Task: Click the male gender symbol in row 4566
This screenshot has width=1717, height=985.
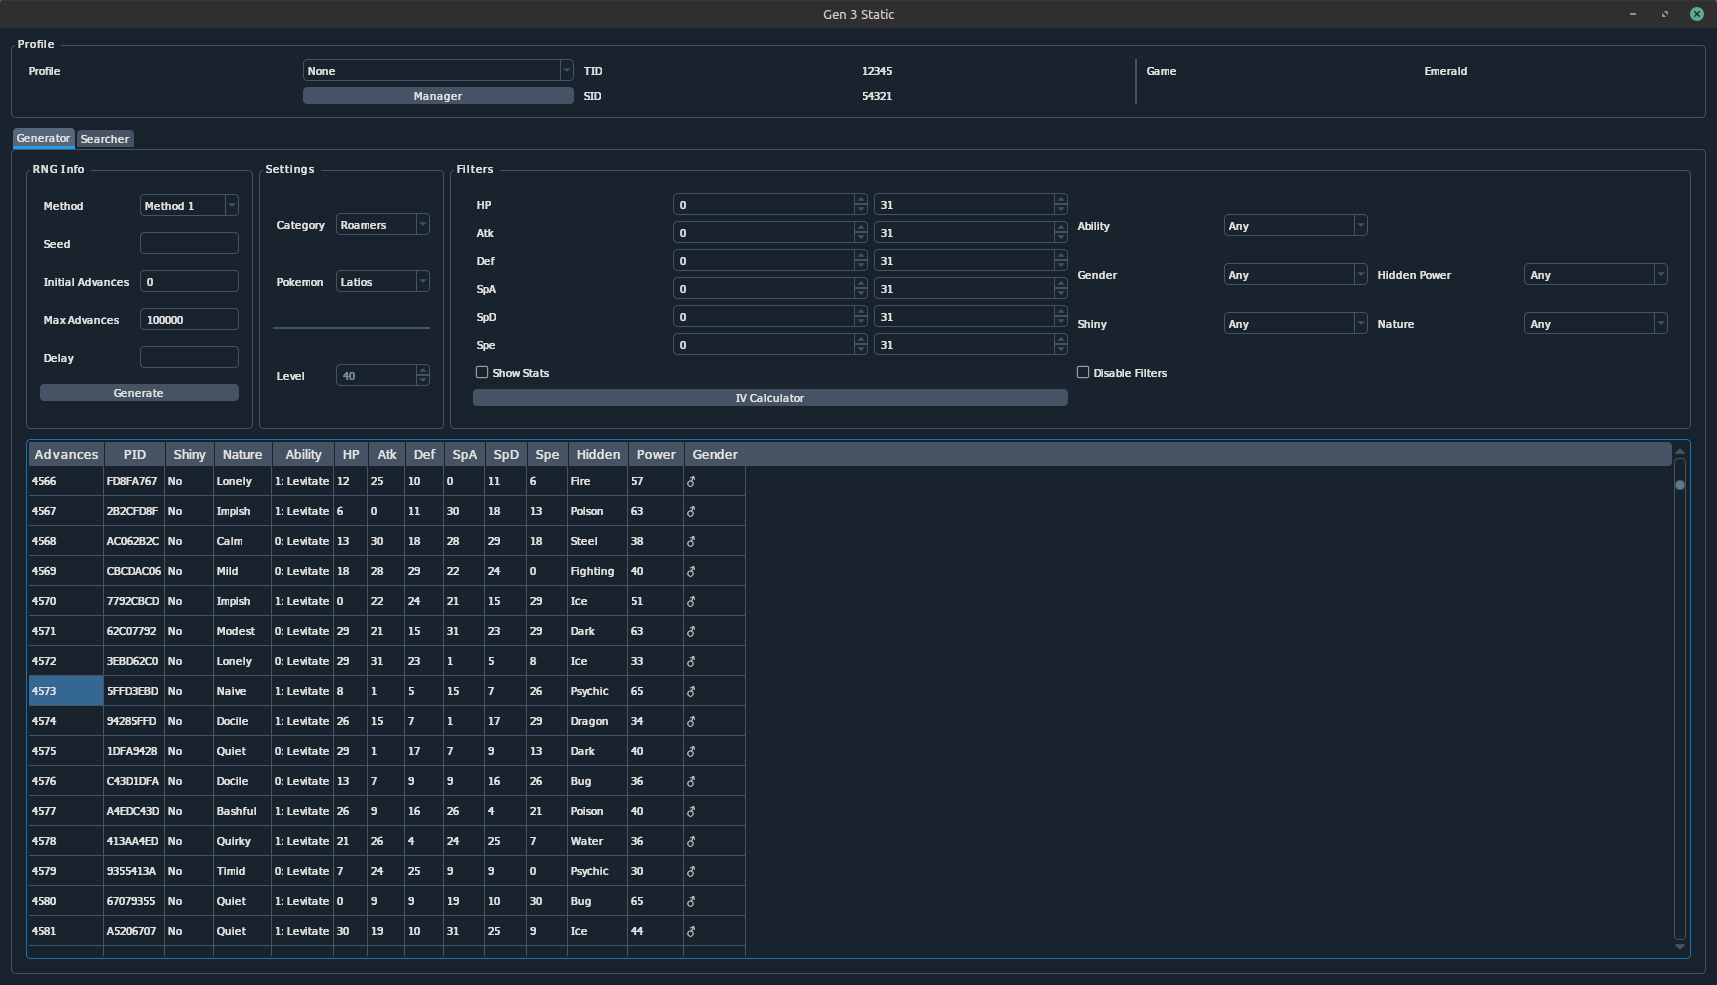Action: click(x=691, y=481)
